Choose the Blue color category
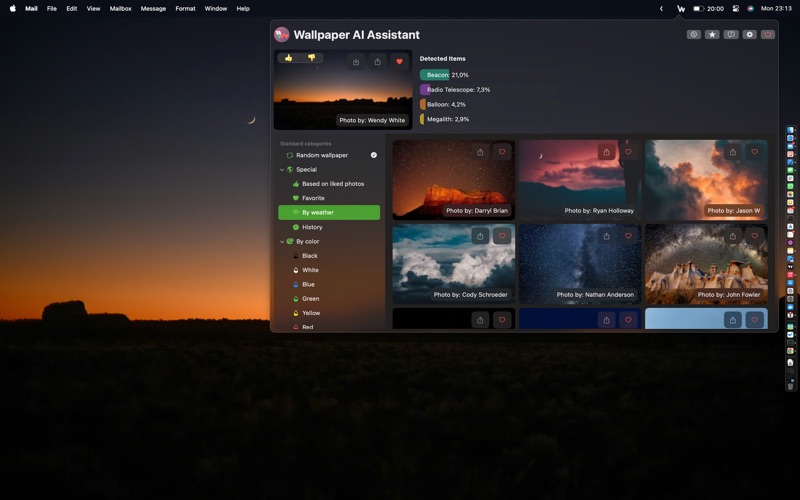 (x=309, y=285)
